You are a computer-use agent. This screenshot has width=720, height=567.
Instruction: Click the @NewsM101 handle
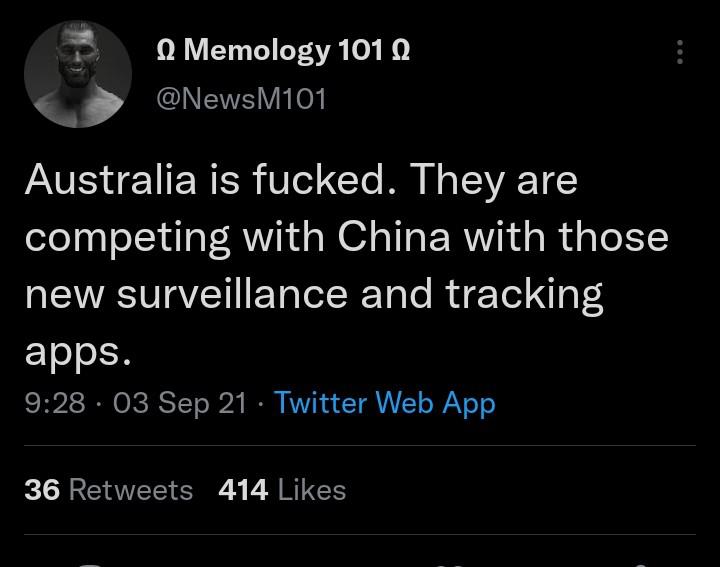tap(241, 99)
